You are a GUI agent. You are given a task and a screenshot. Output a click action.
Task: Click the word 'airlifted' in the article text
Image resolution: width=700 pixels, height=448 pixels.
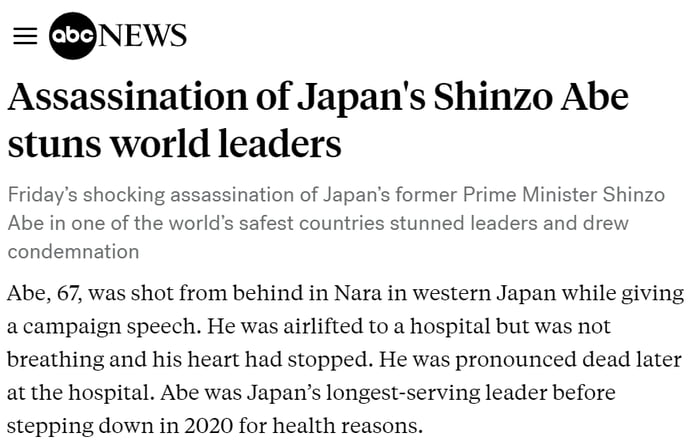pyautogui.click(x=323, y=326)
